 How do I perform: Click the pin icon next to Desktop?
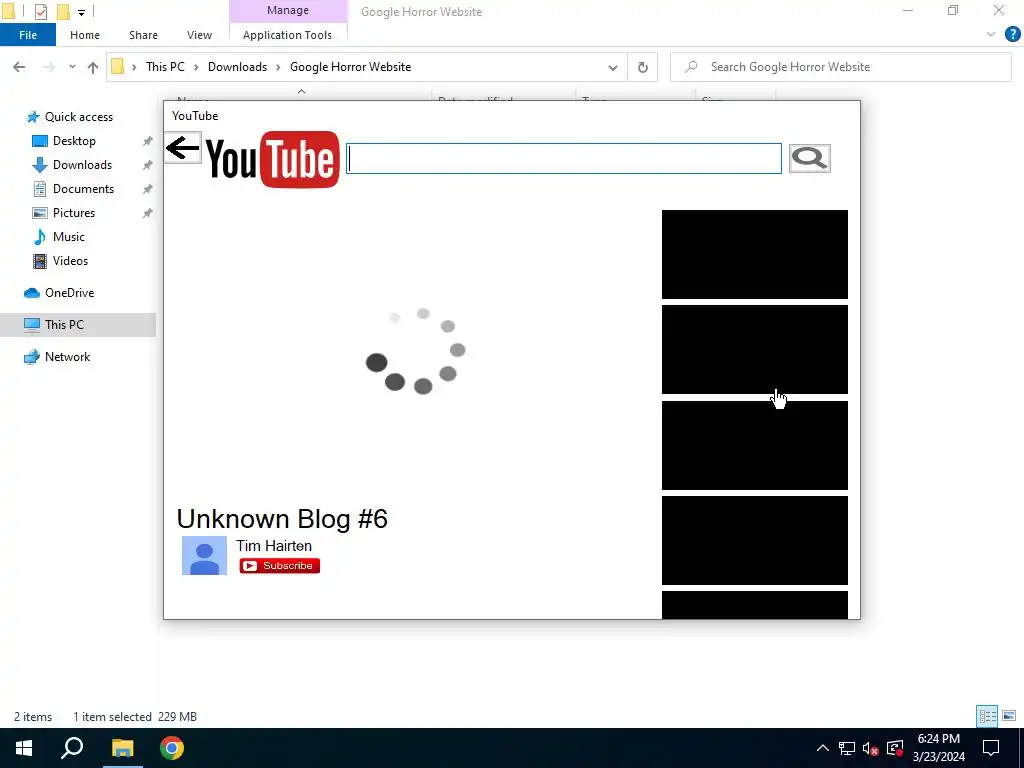pos(148,141)
